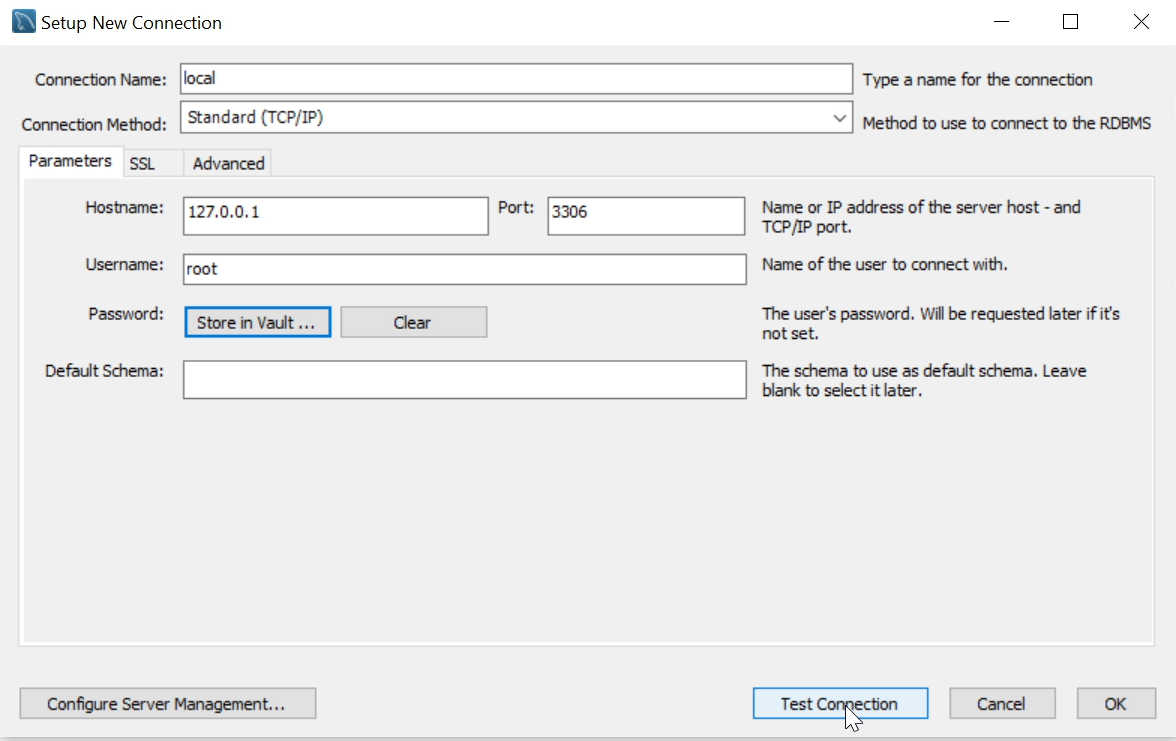This screenshot has height=741, width=1176.
Task: Select the Username field containing root
Action: coord(463,269)
